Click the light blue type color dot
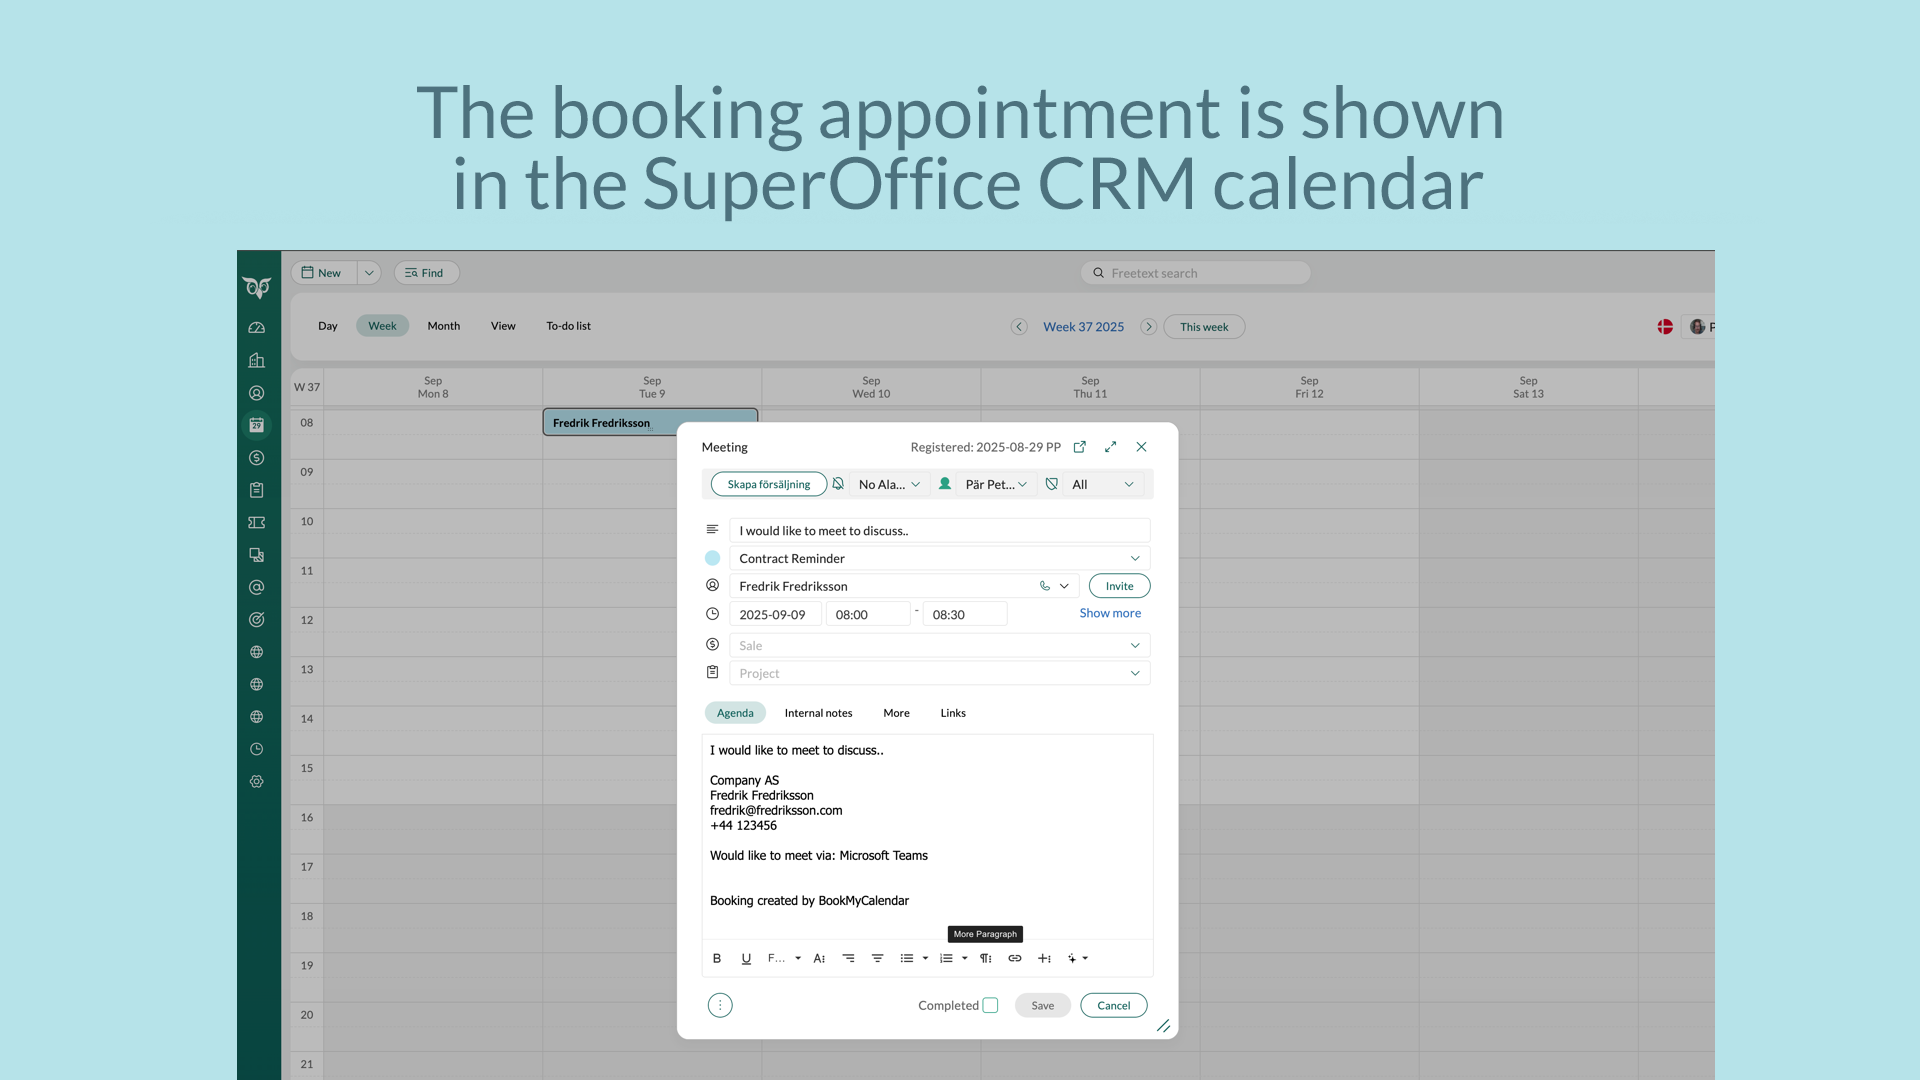1920x1080 pixels. pos(713,558)
